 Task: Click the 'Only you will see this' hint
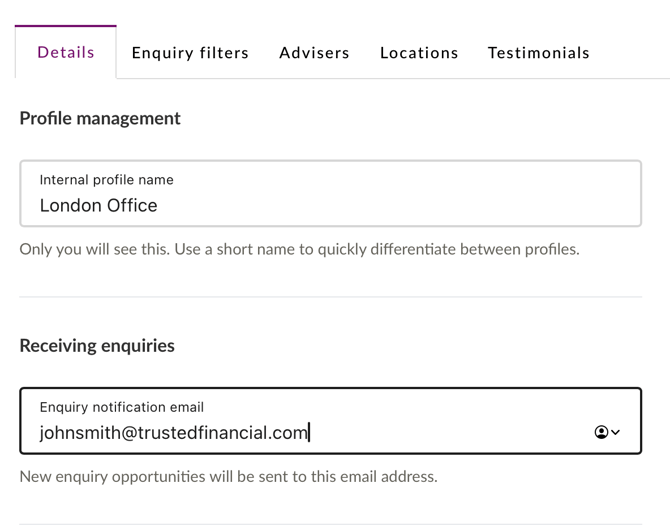pos(299,249)
